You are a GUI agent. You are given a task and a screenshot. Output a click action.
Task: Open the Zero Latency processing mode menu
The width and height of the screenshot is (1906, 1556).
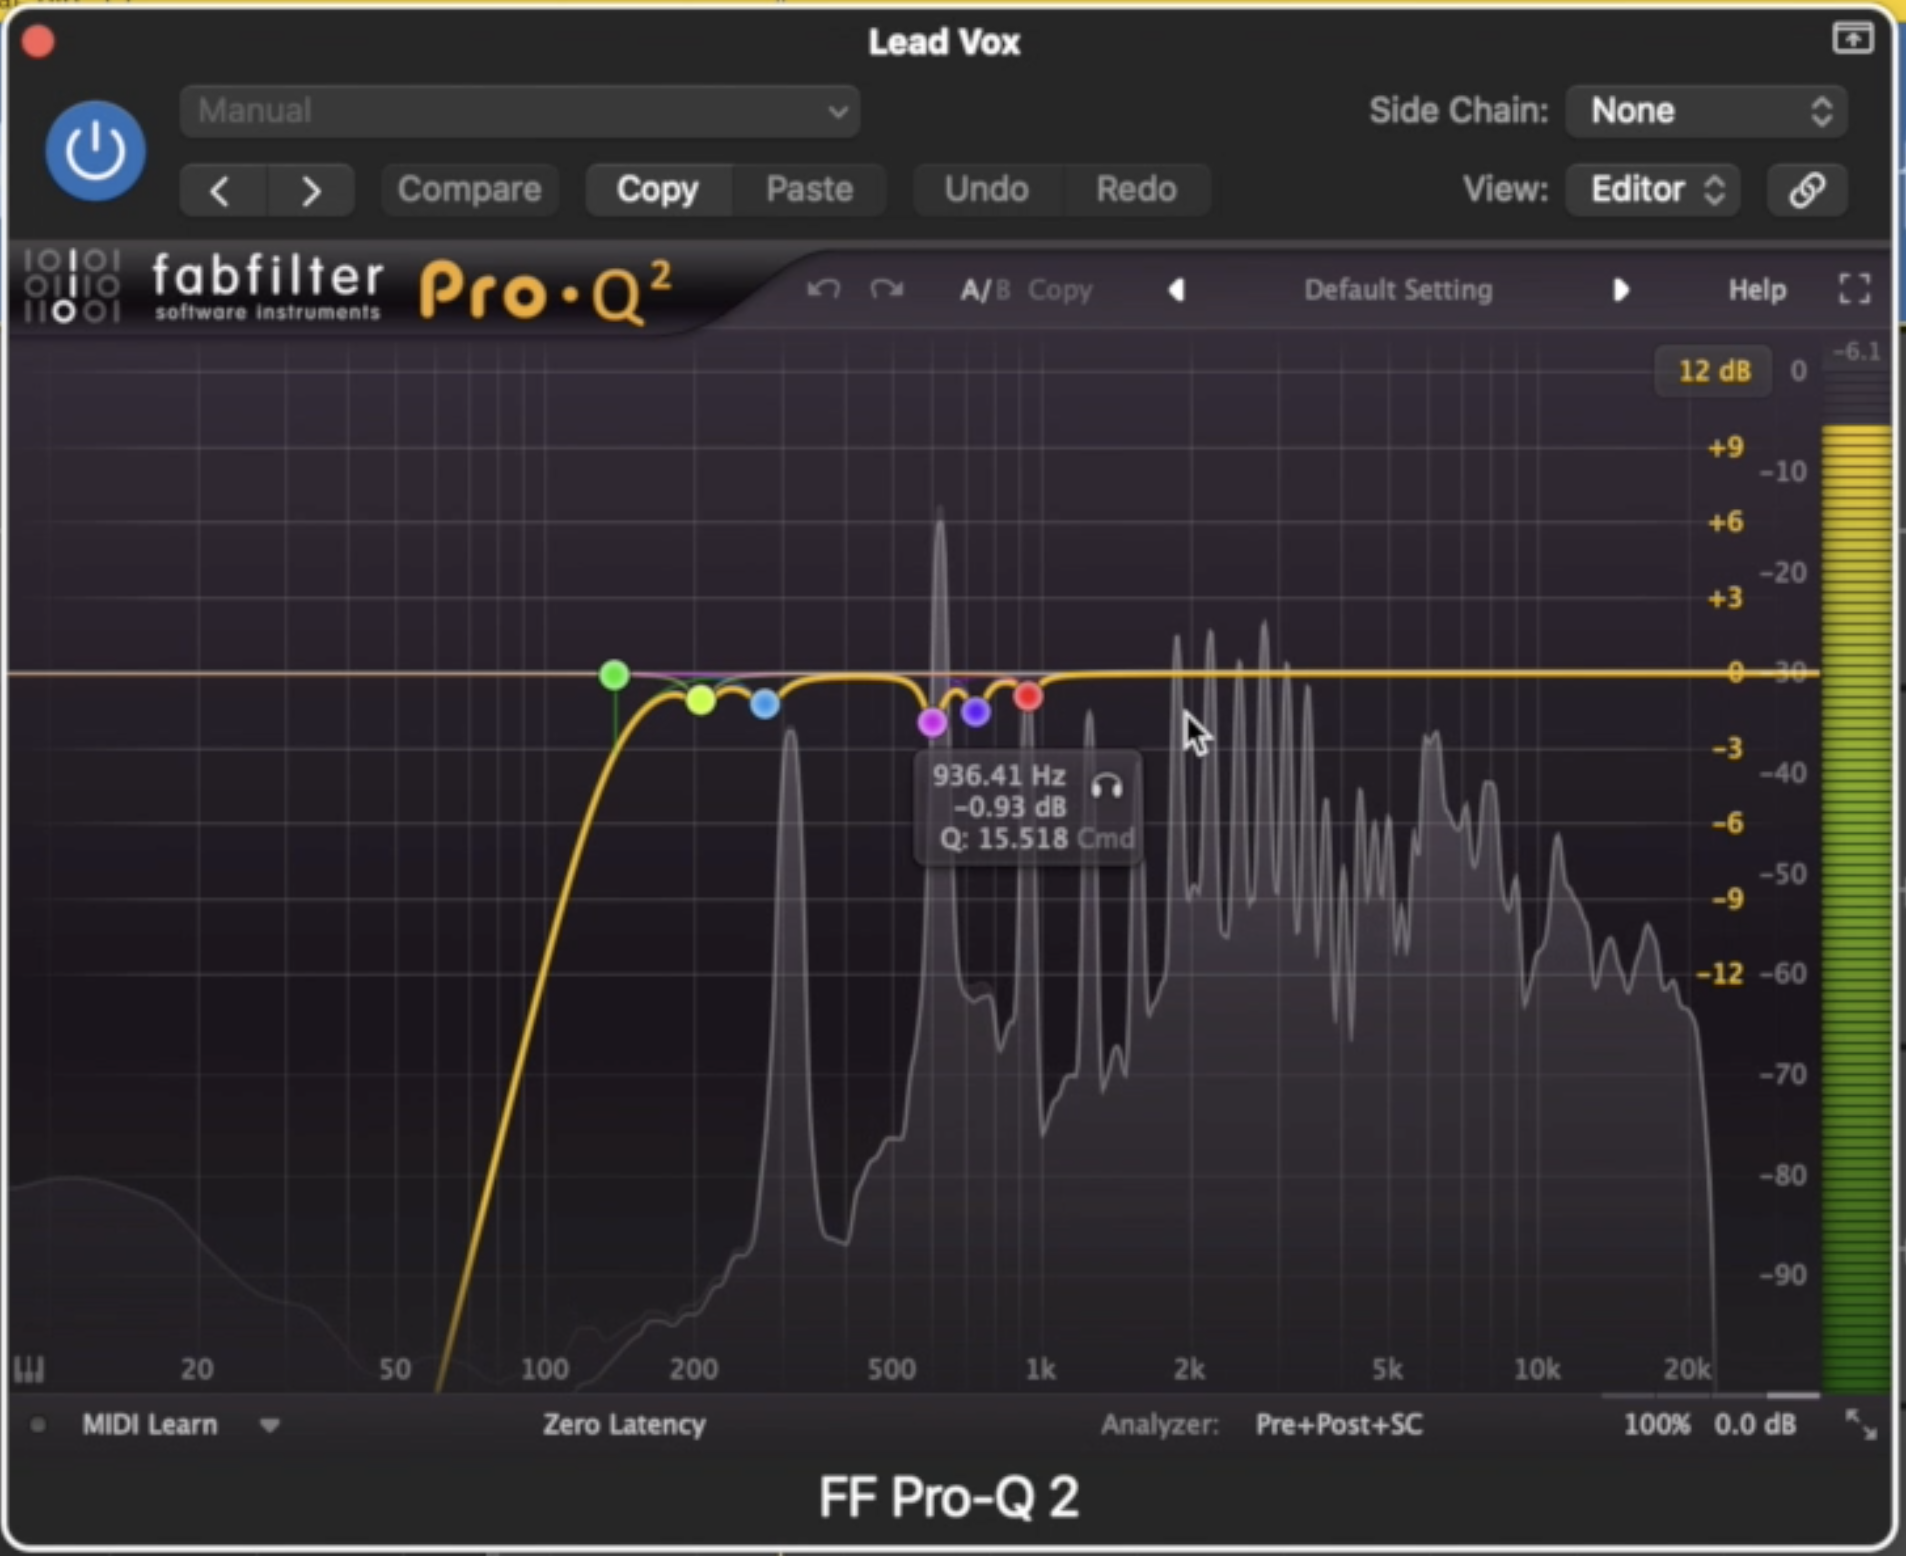pyautogui.click(x=624, y=1424)
